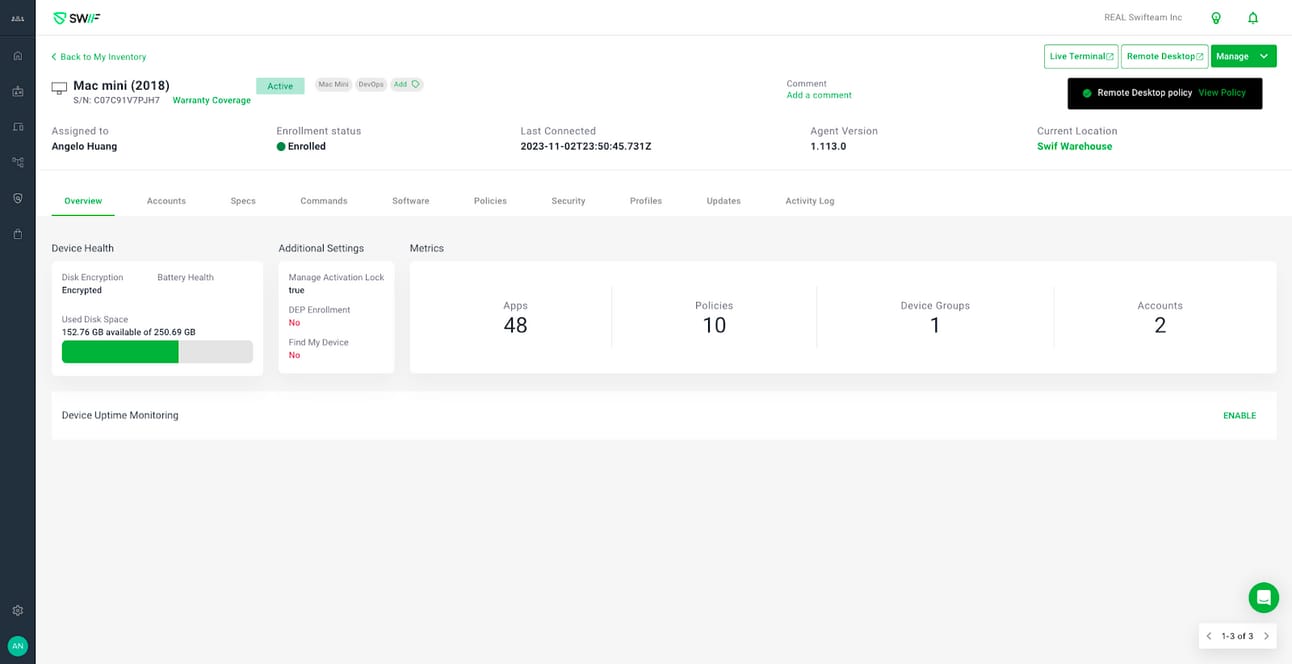Click the agent version 1.113.0
Image resolution: width=1292 pixels, height=664 pixels.
coord(828,146)
